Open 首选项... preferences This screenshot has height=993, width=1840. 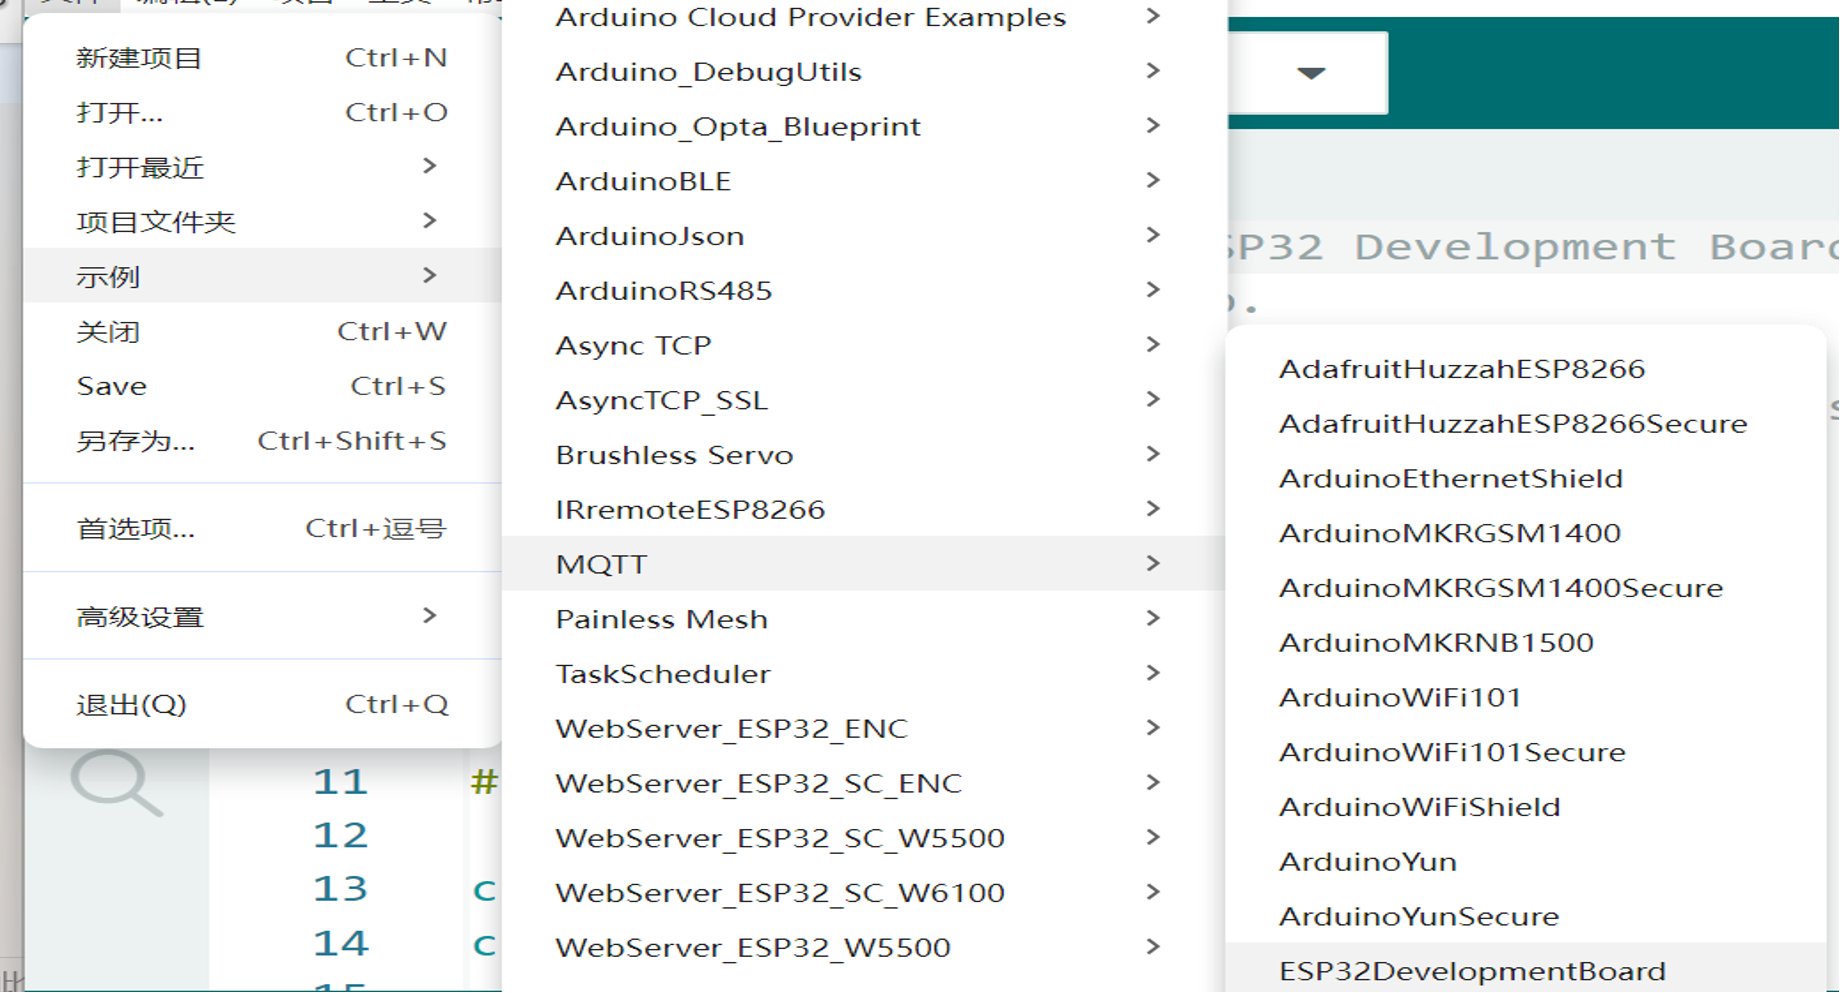[262, 528]
